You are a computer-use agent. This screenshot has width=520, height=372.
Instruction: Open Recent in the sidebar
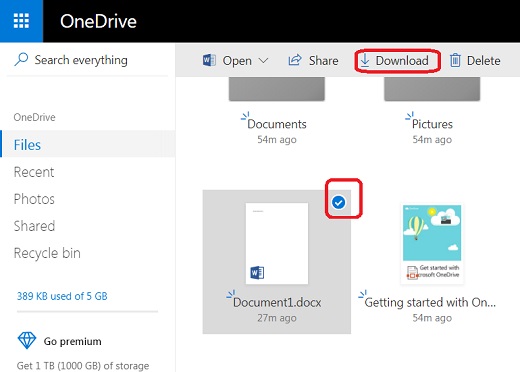click(34, 172)
